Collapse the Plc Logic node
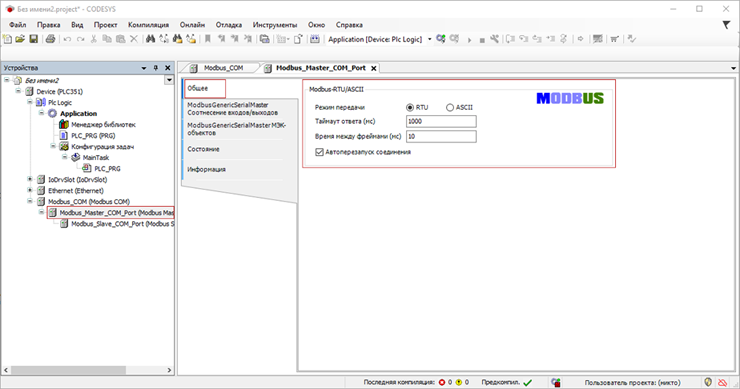 (30, 102)
